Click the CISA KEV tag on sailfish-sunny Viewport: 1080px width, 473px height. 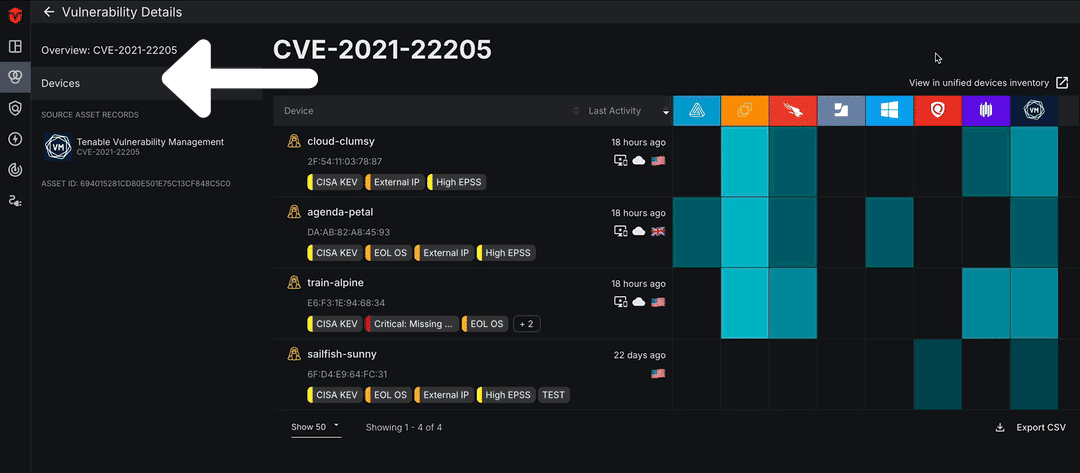tap(336, 395)
